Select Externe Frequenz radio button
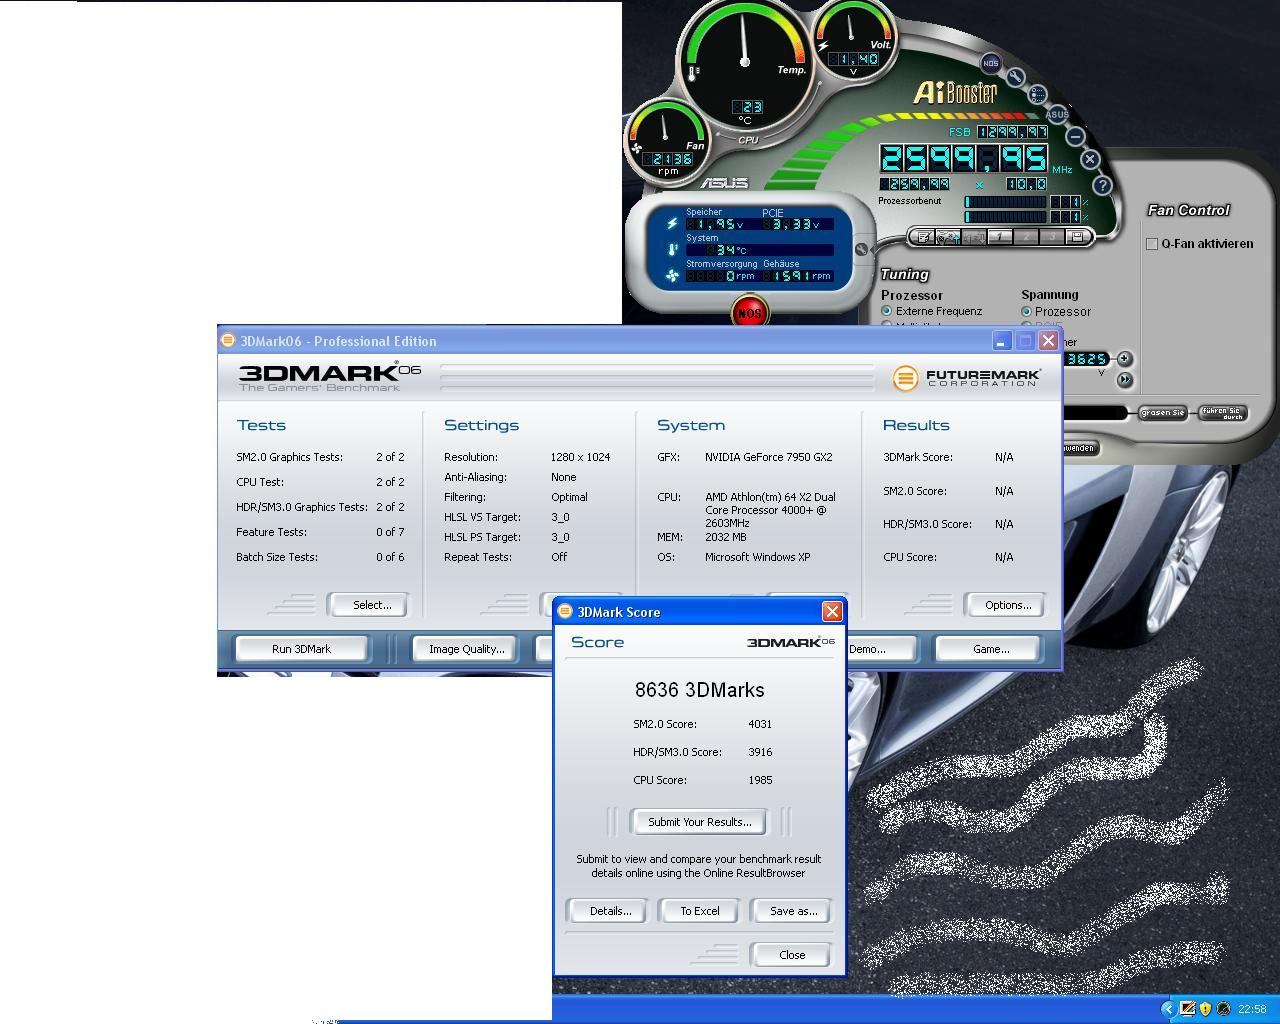This screenshot has width=1280, height=1024. coord(886,311)
